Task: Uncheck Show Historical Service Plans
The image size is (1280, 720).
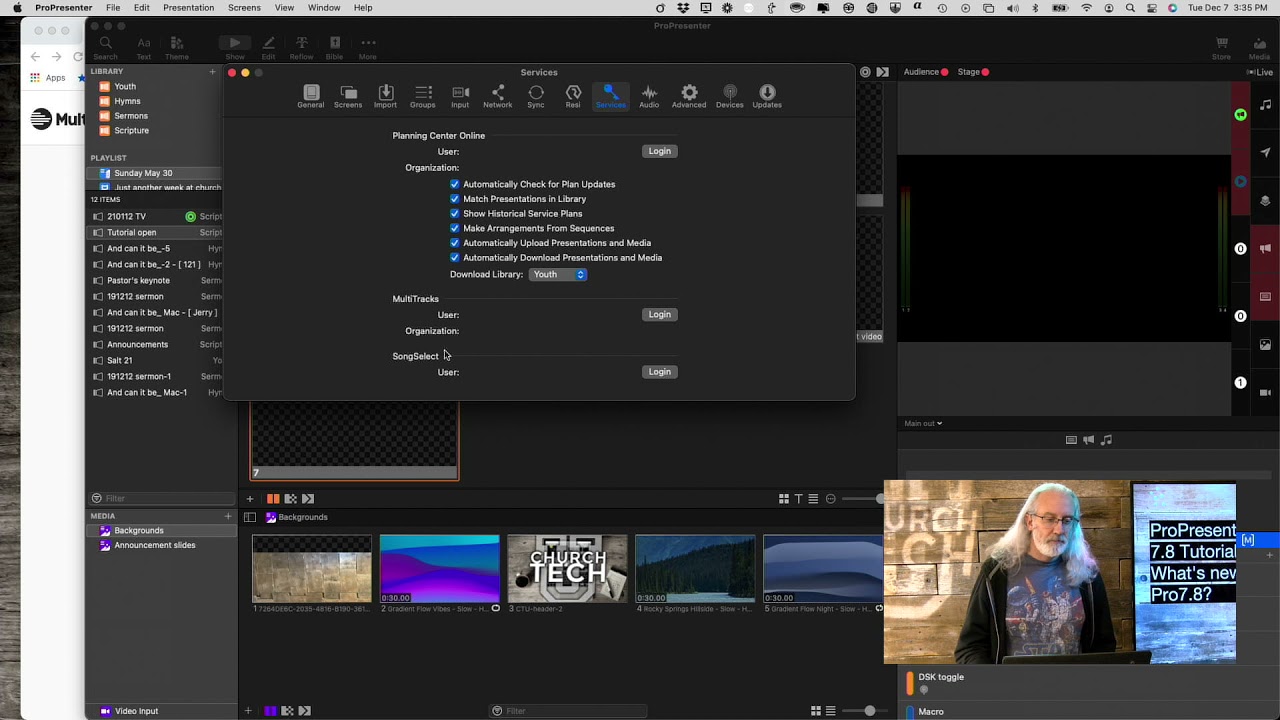Action: (455, 213)
